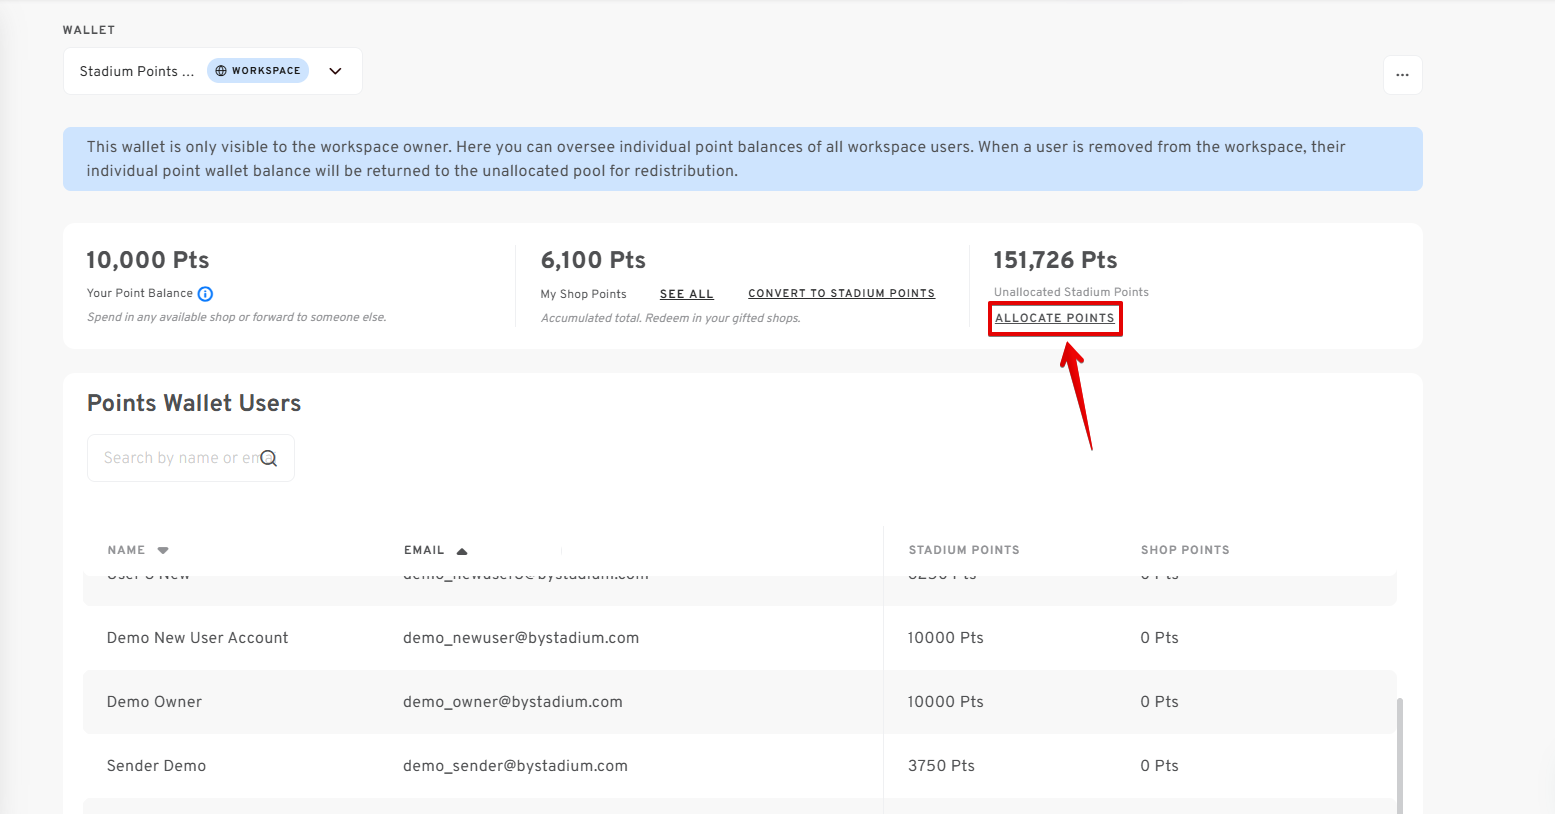
Task: Click the Name column header
Action: click(x=126, y=550)
